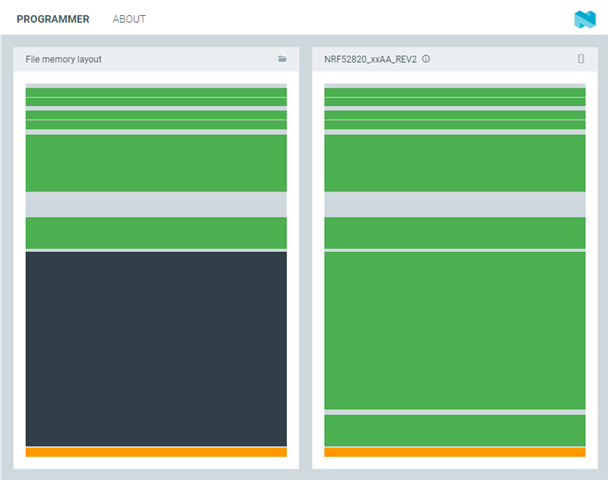608x480 pixels.
Task: Click the green block above navy region
Action: pos(156,233)
